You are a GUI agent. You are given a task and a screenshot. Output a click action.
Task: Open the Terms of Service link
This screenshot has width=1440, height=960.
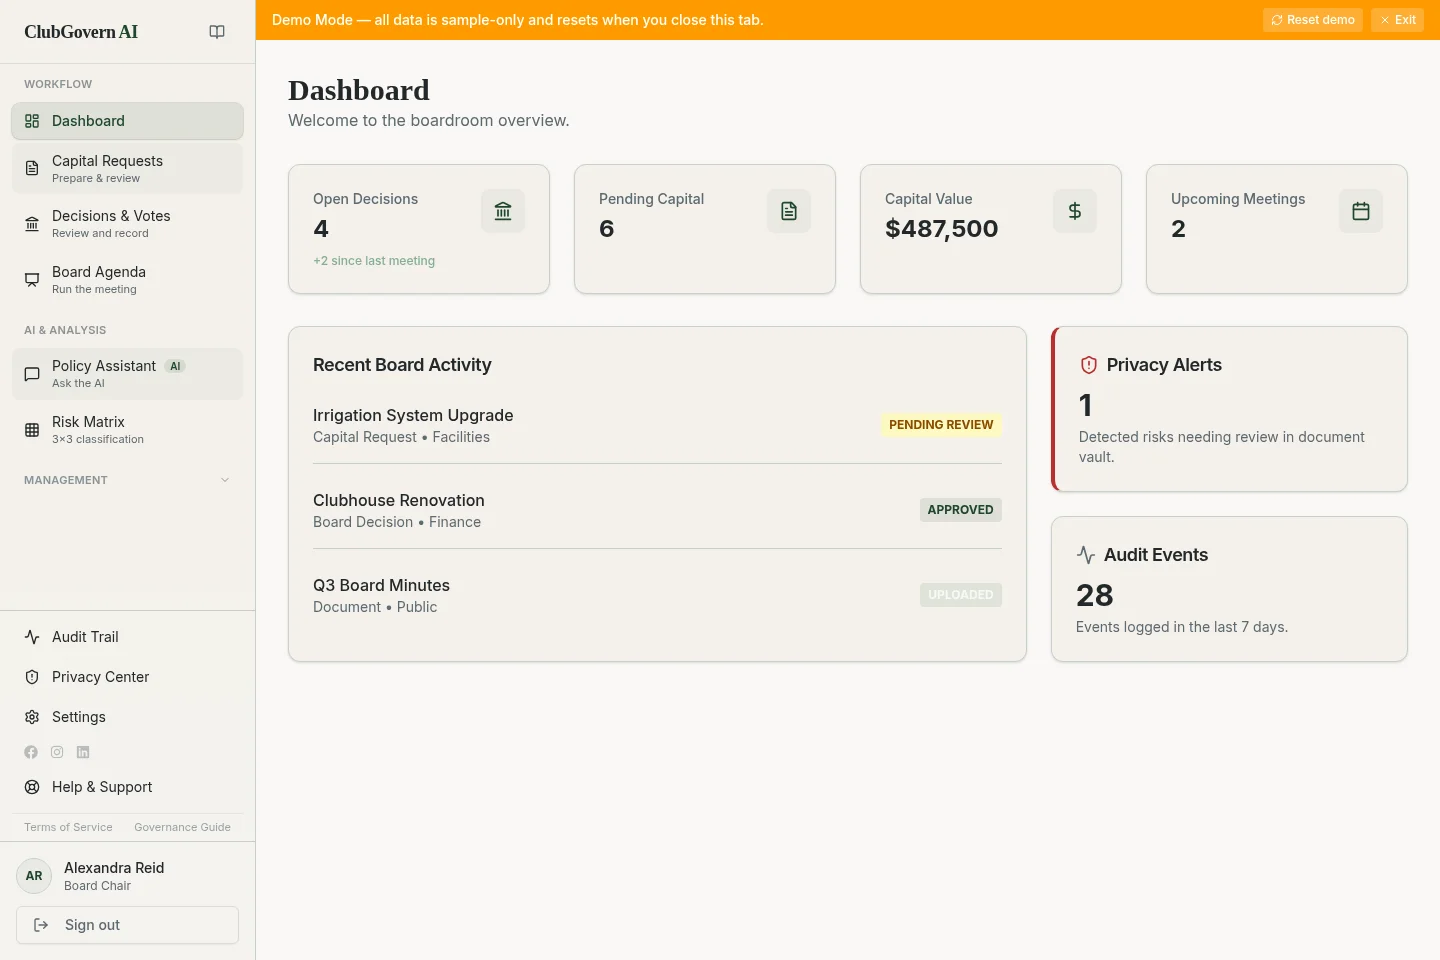[68, 827]
